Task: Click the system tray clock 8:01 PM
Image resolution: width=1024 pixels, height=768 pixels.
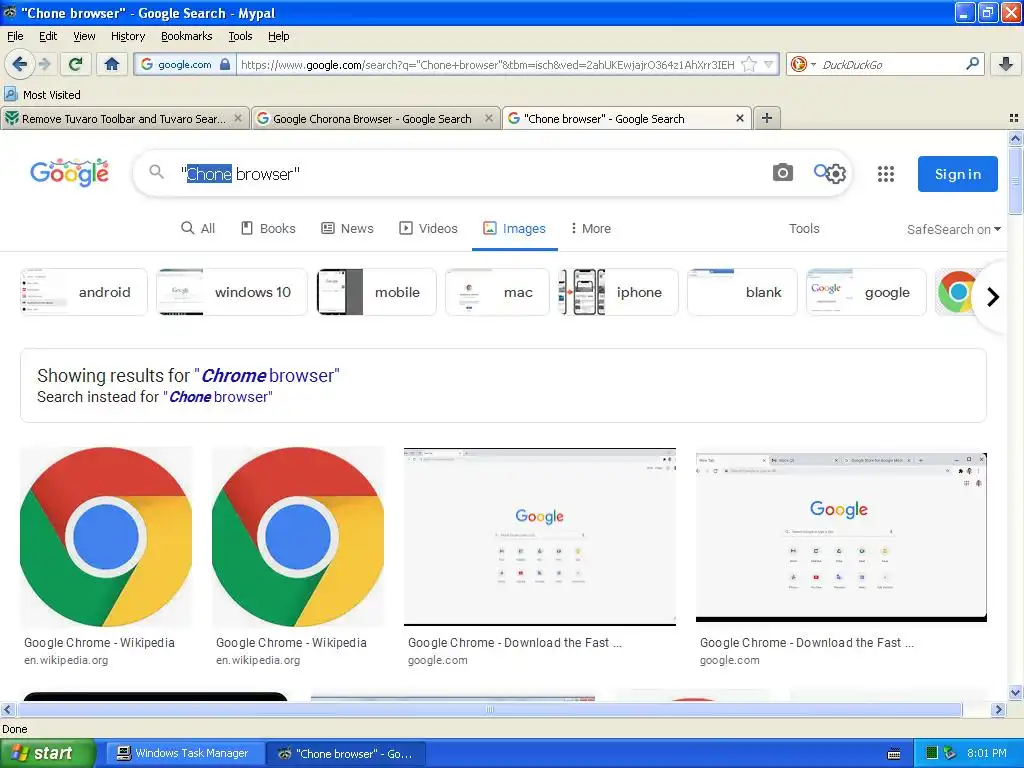Action: click(987, 753)
